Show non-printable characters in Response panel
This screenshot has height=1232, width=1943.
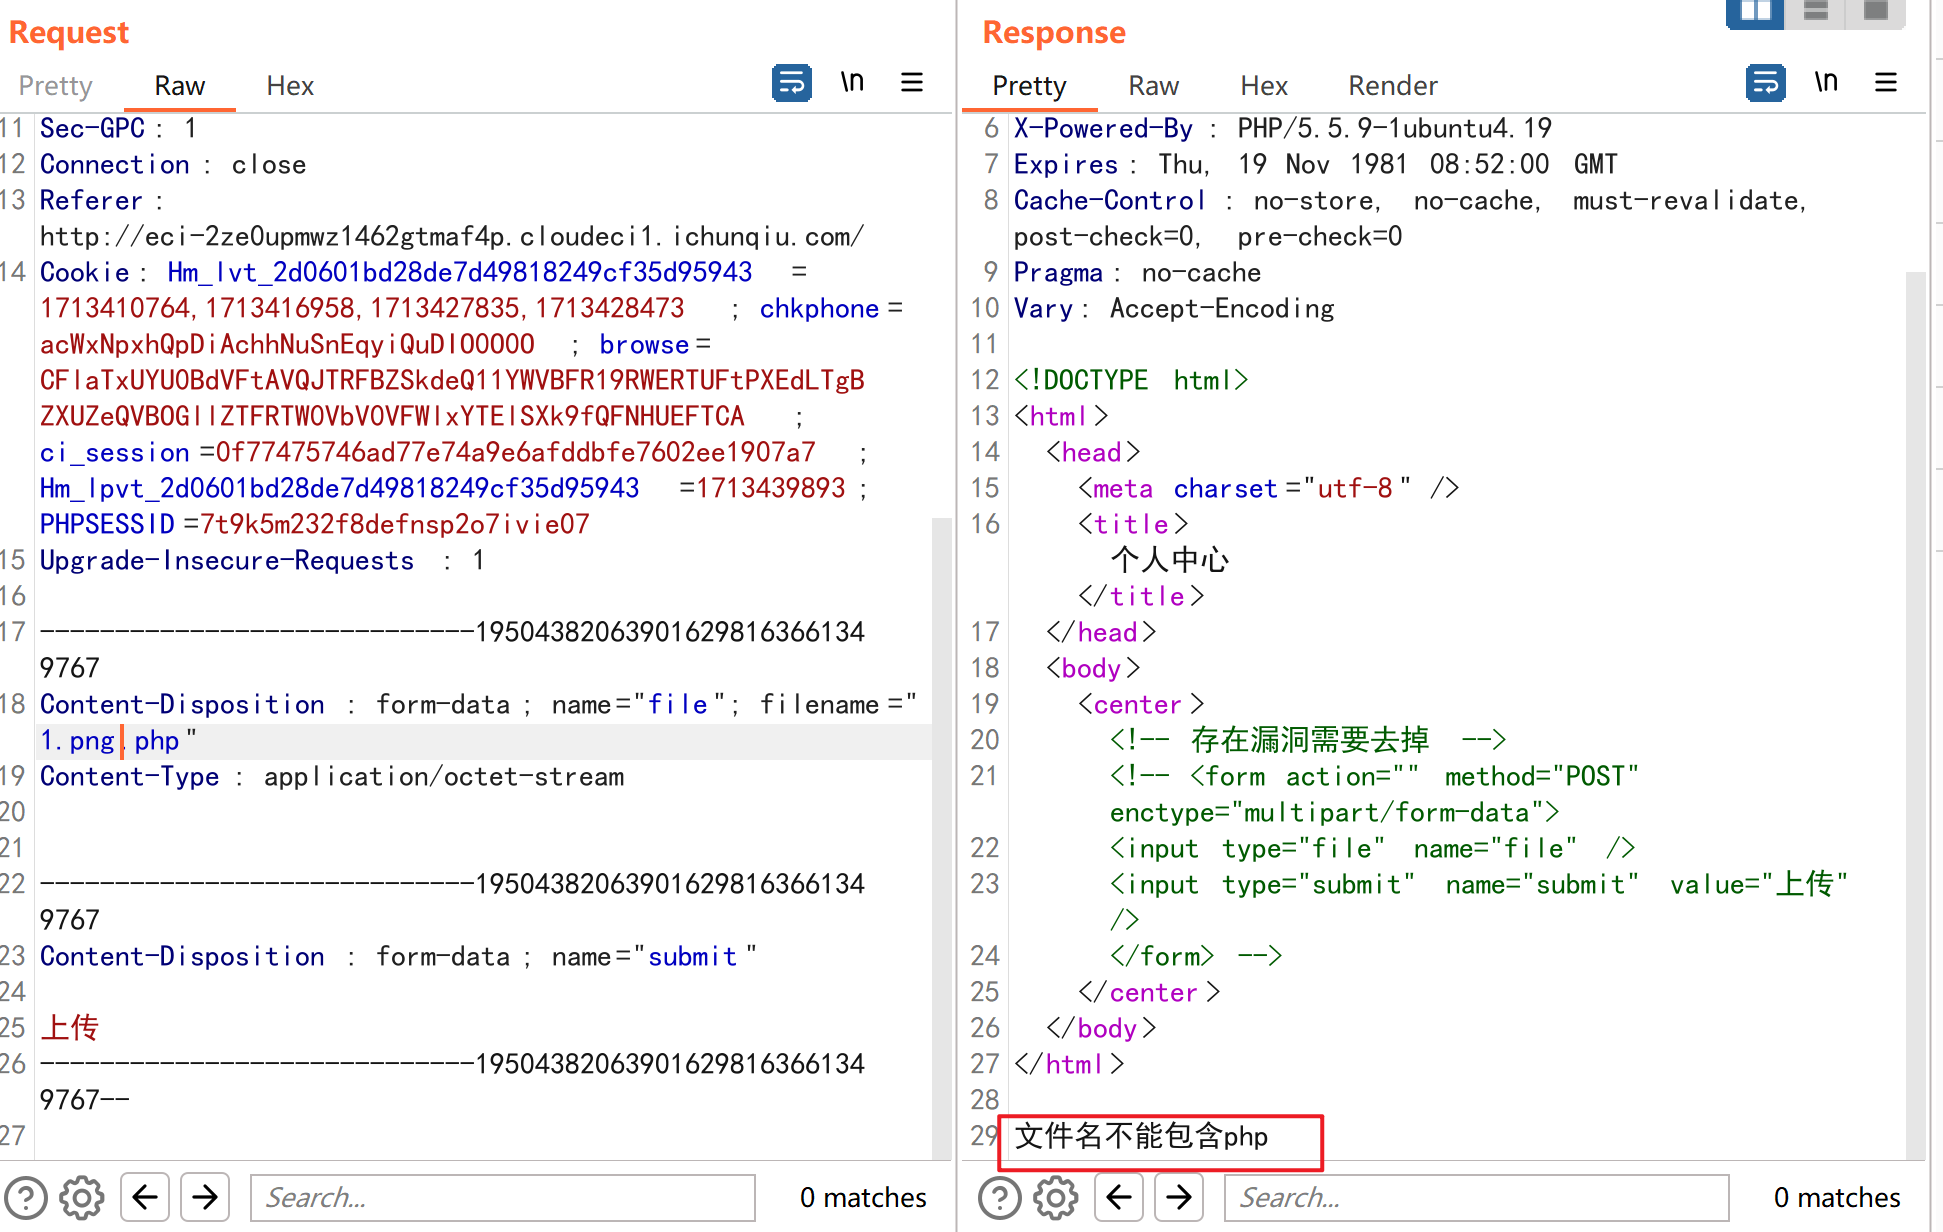coord(1826,83)
